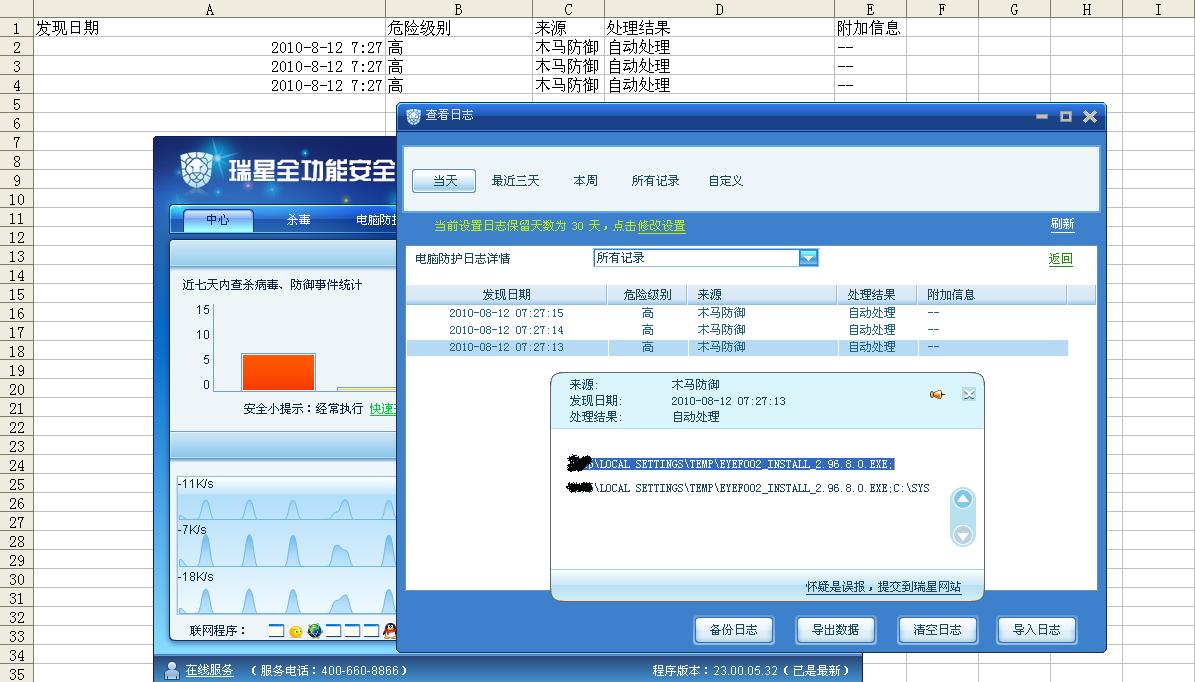Click the 导入日志 button
The height and width of the screenshot is (682, 1195).
click(1036, 629)
